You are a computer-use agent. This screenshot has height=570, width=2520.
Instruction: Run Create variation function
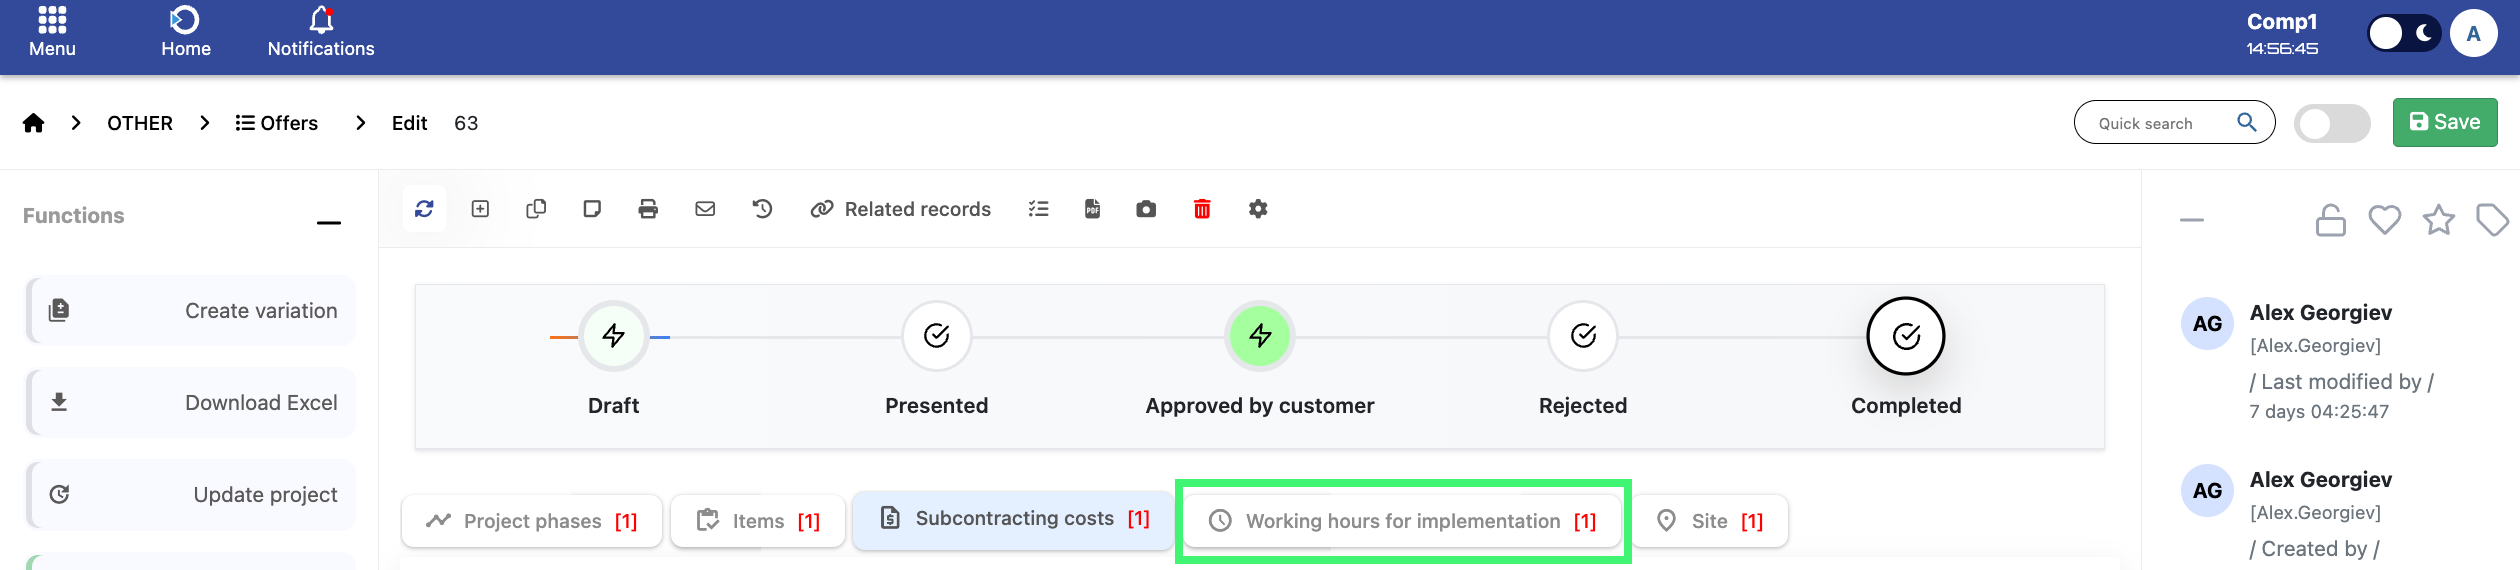point(191,310)
